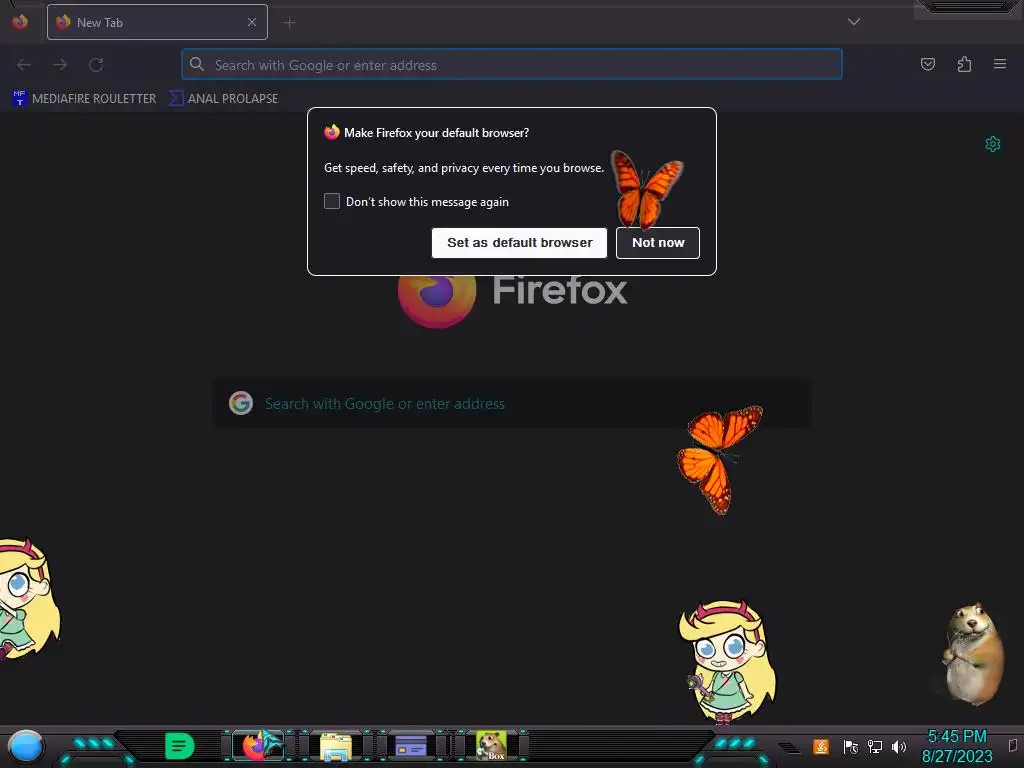Open the gopher Box app on taskbar
The height and width of the screenshot is (768, 1024).
491,746
